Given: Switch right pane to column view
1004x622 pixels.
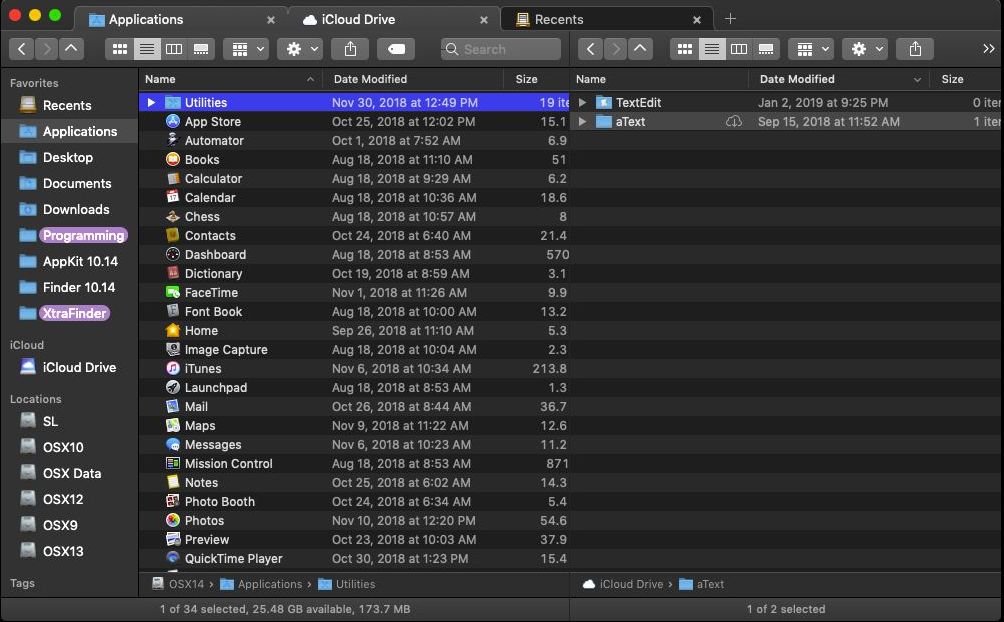Looking at the screenshot, I should [738, 49].
